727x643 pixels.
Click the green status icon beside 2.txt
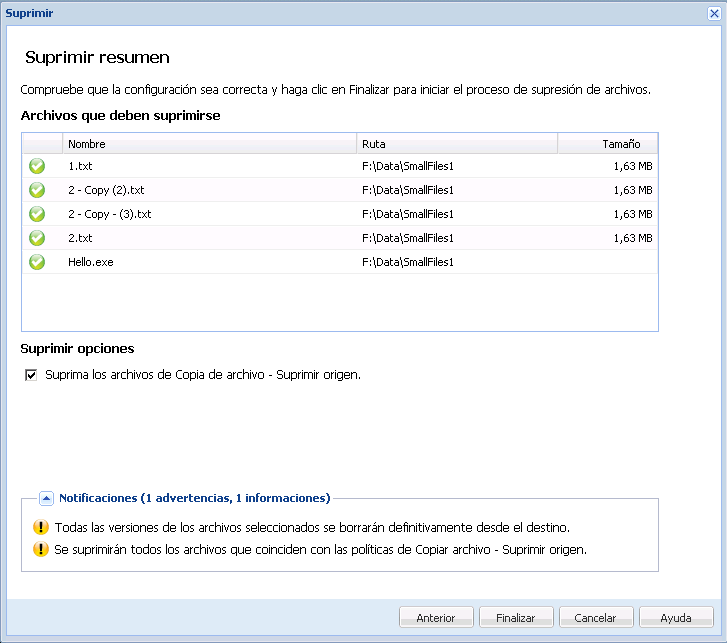coord(37,238)
